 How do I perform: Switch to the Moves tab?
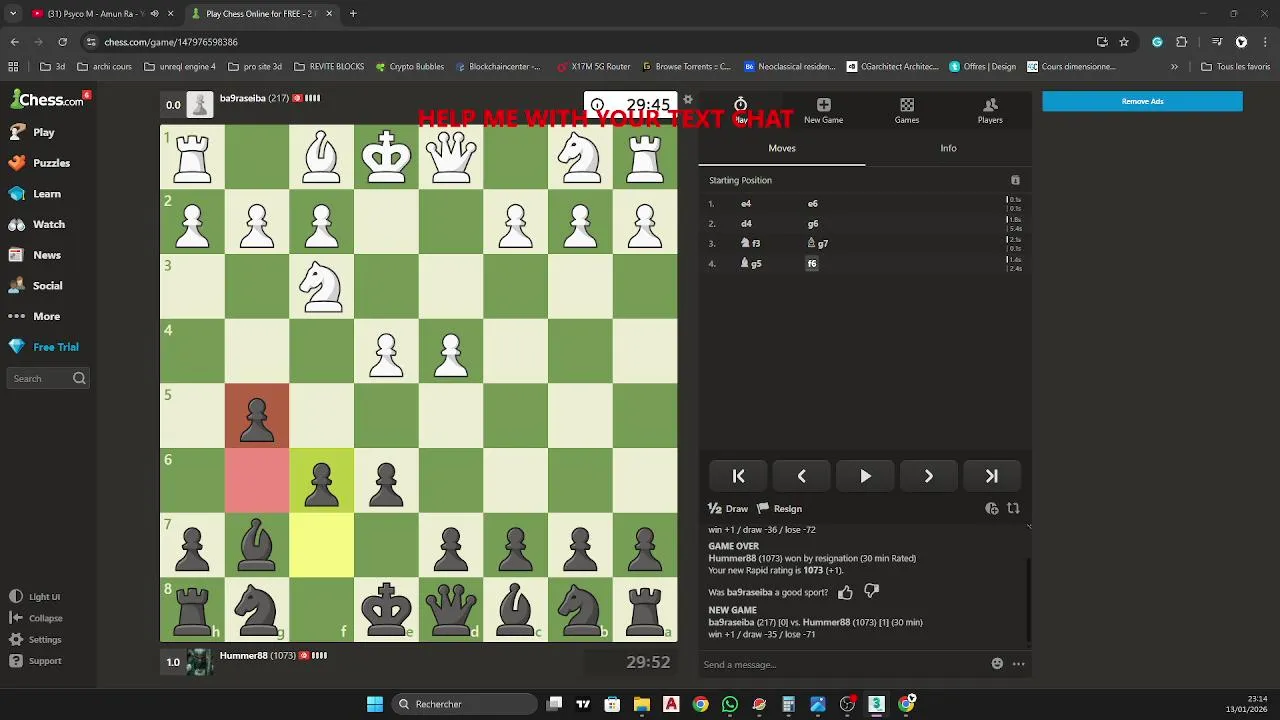pos(782,148)
